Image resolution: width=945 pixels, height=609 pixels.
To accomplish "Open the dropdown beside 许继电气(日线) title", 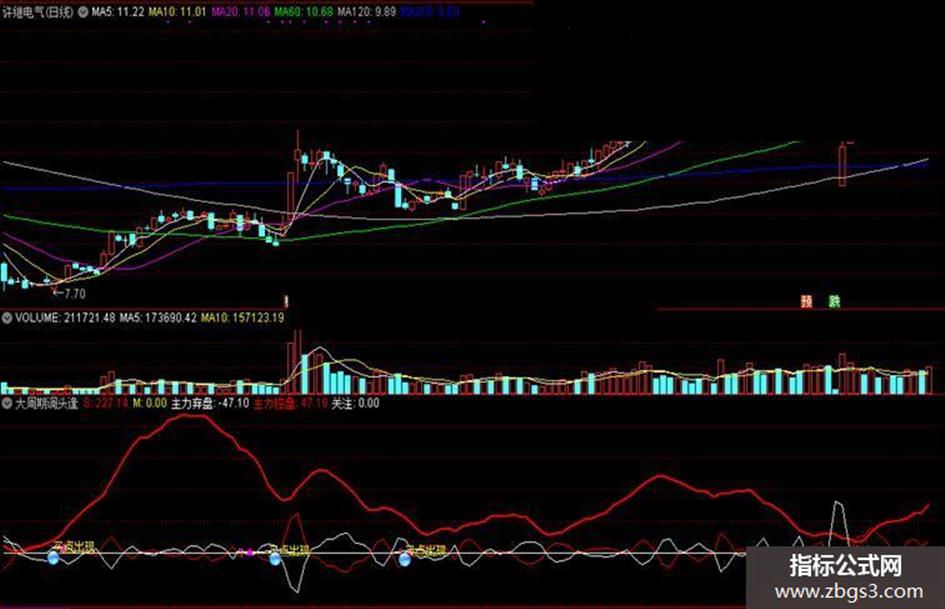I will (x=83, y=11).
